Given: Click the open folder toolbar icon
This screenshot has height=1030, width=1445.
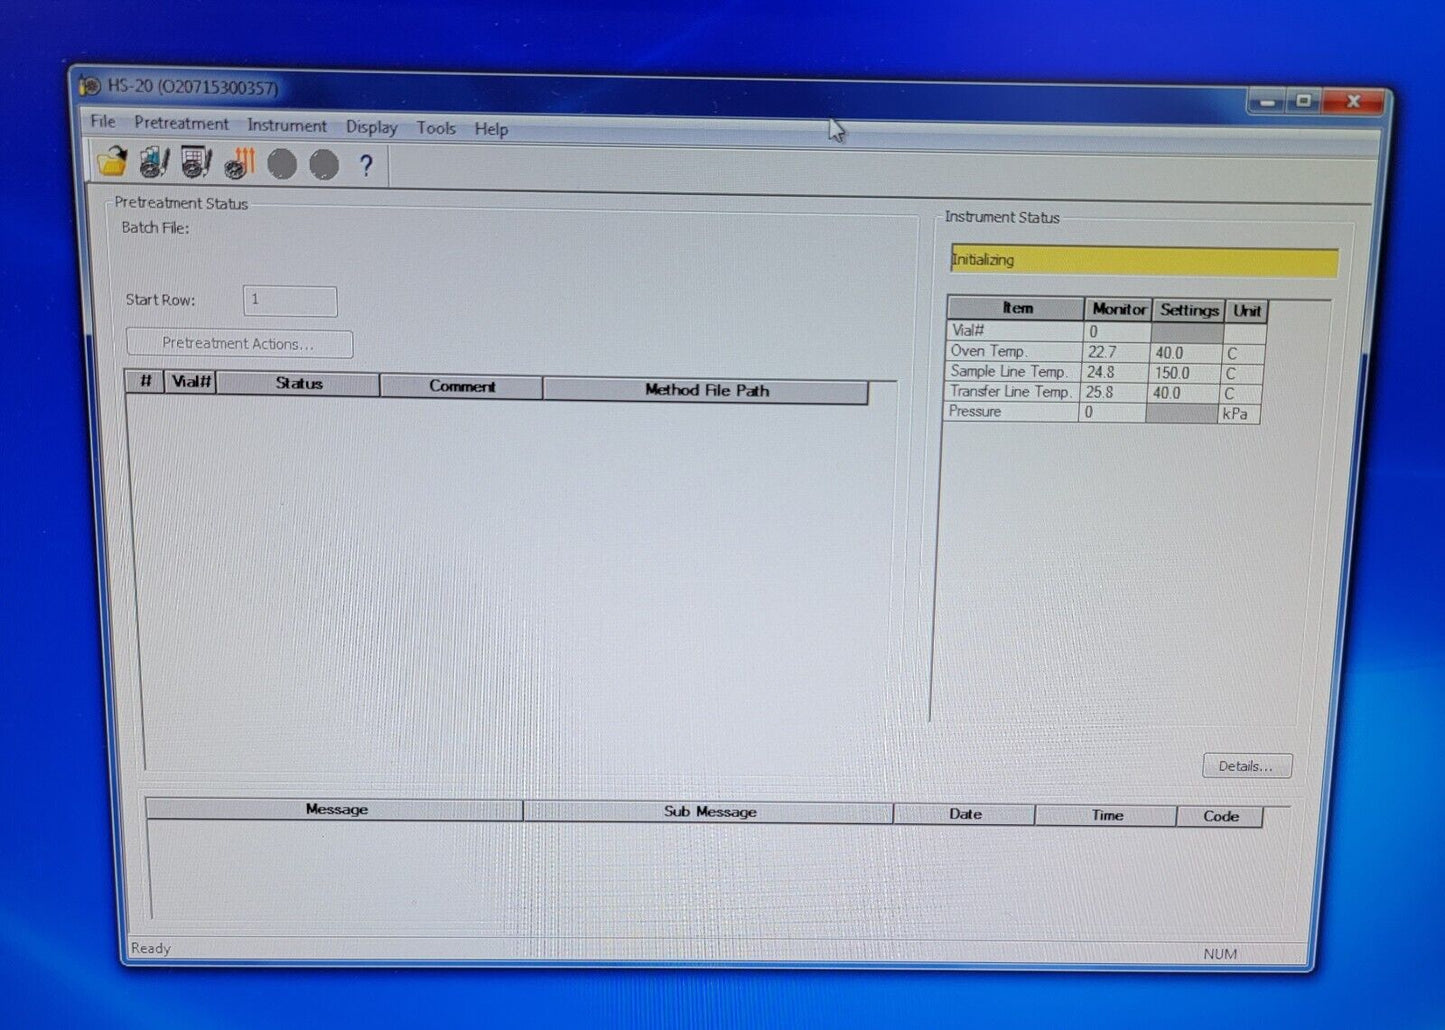Looking at the screenshot, I should tap(112, 160).
